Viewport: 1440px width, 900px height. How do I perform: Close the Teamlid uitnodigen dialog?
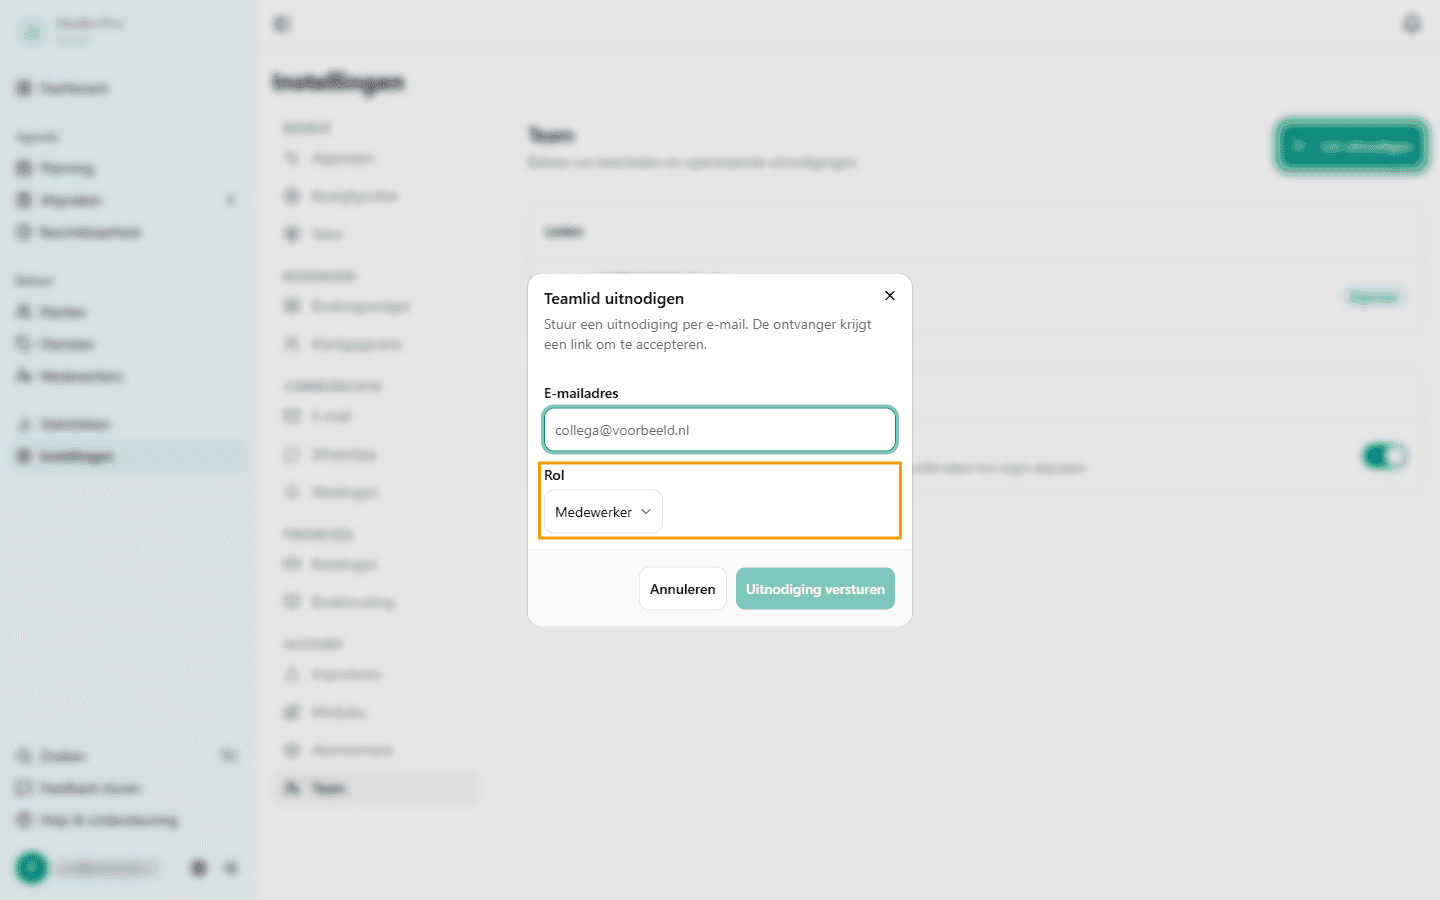click(890, 296)
